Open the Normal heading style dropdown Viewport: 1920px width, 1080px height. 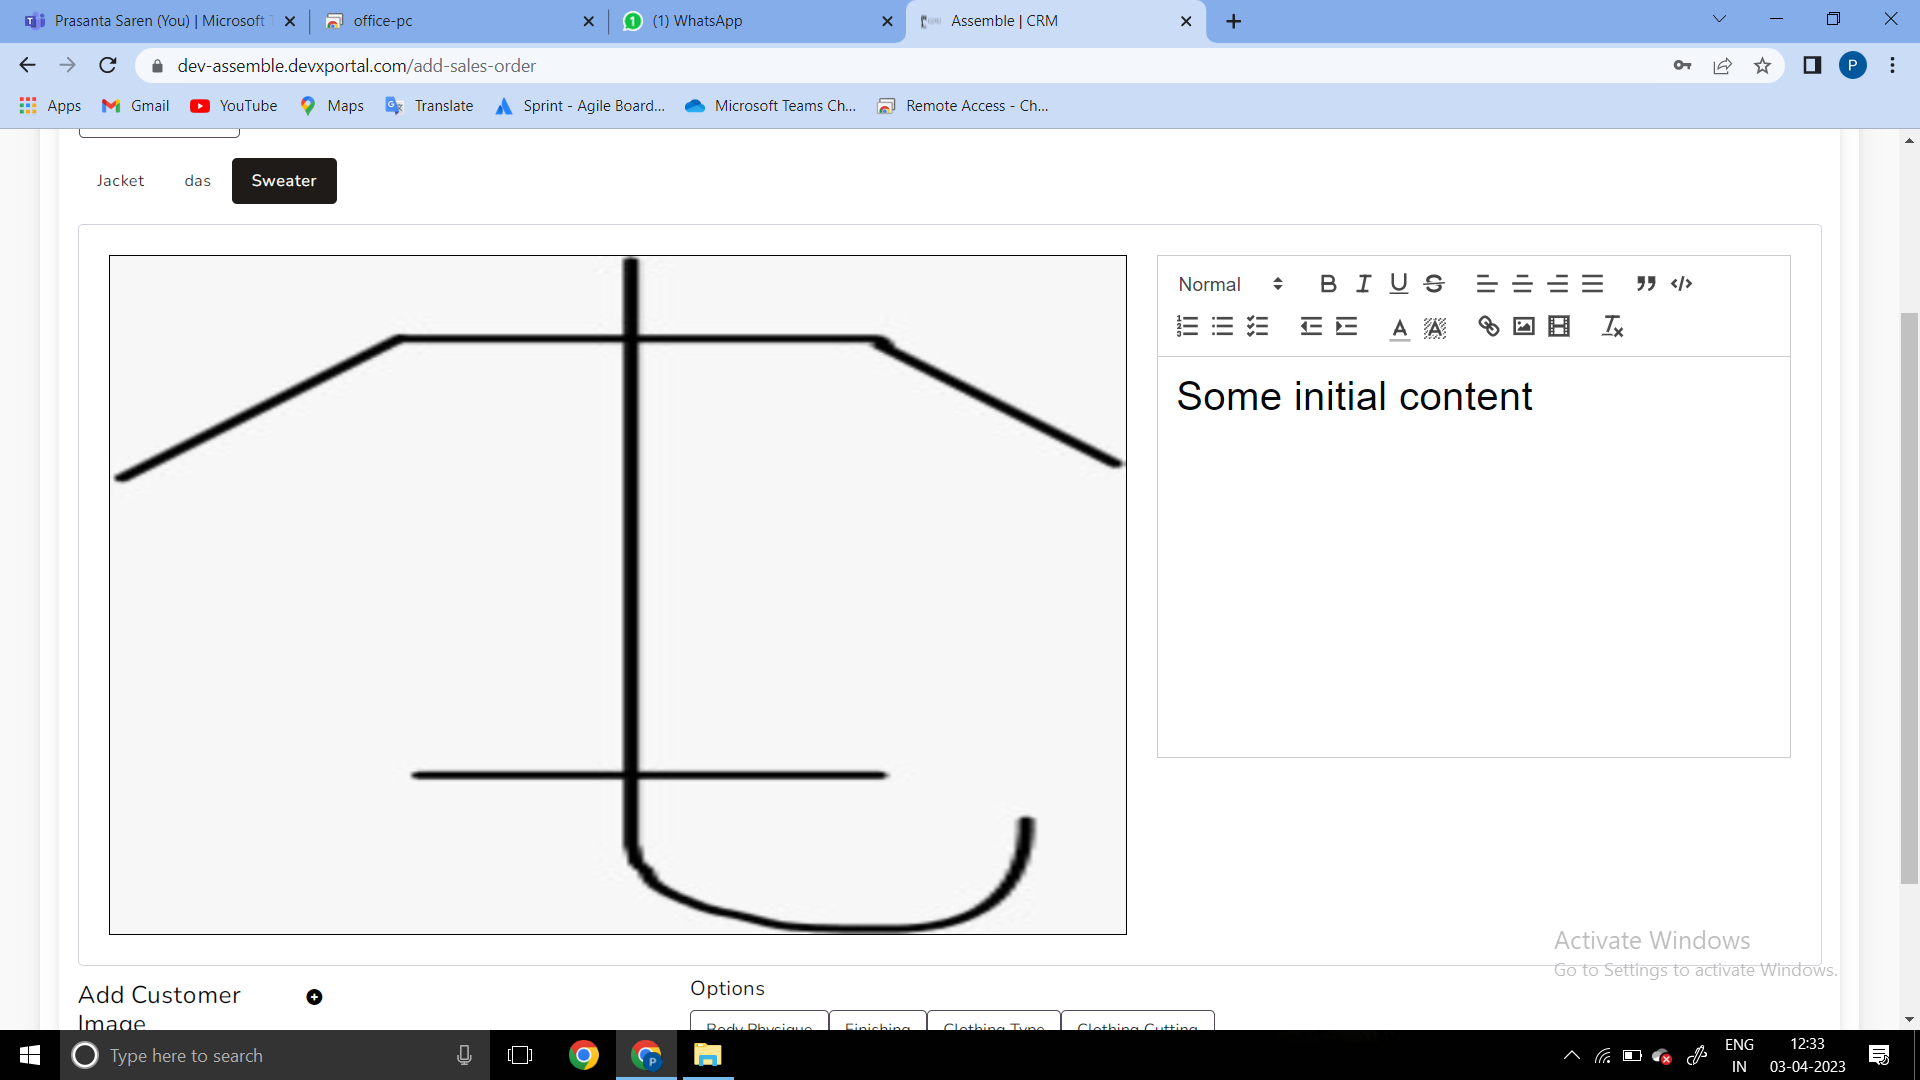click(x=1230, y=284)
